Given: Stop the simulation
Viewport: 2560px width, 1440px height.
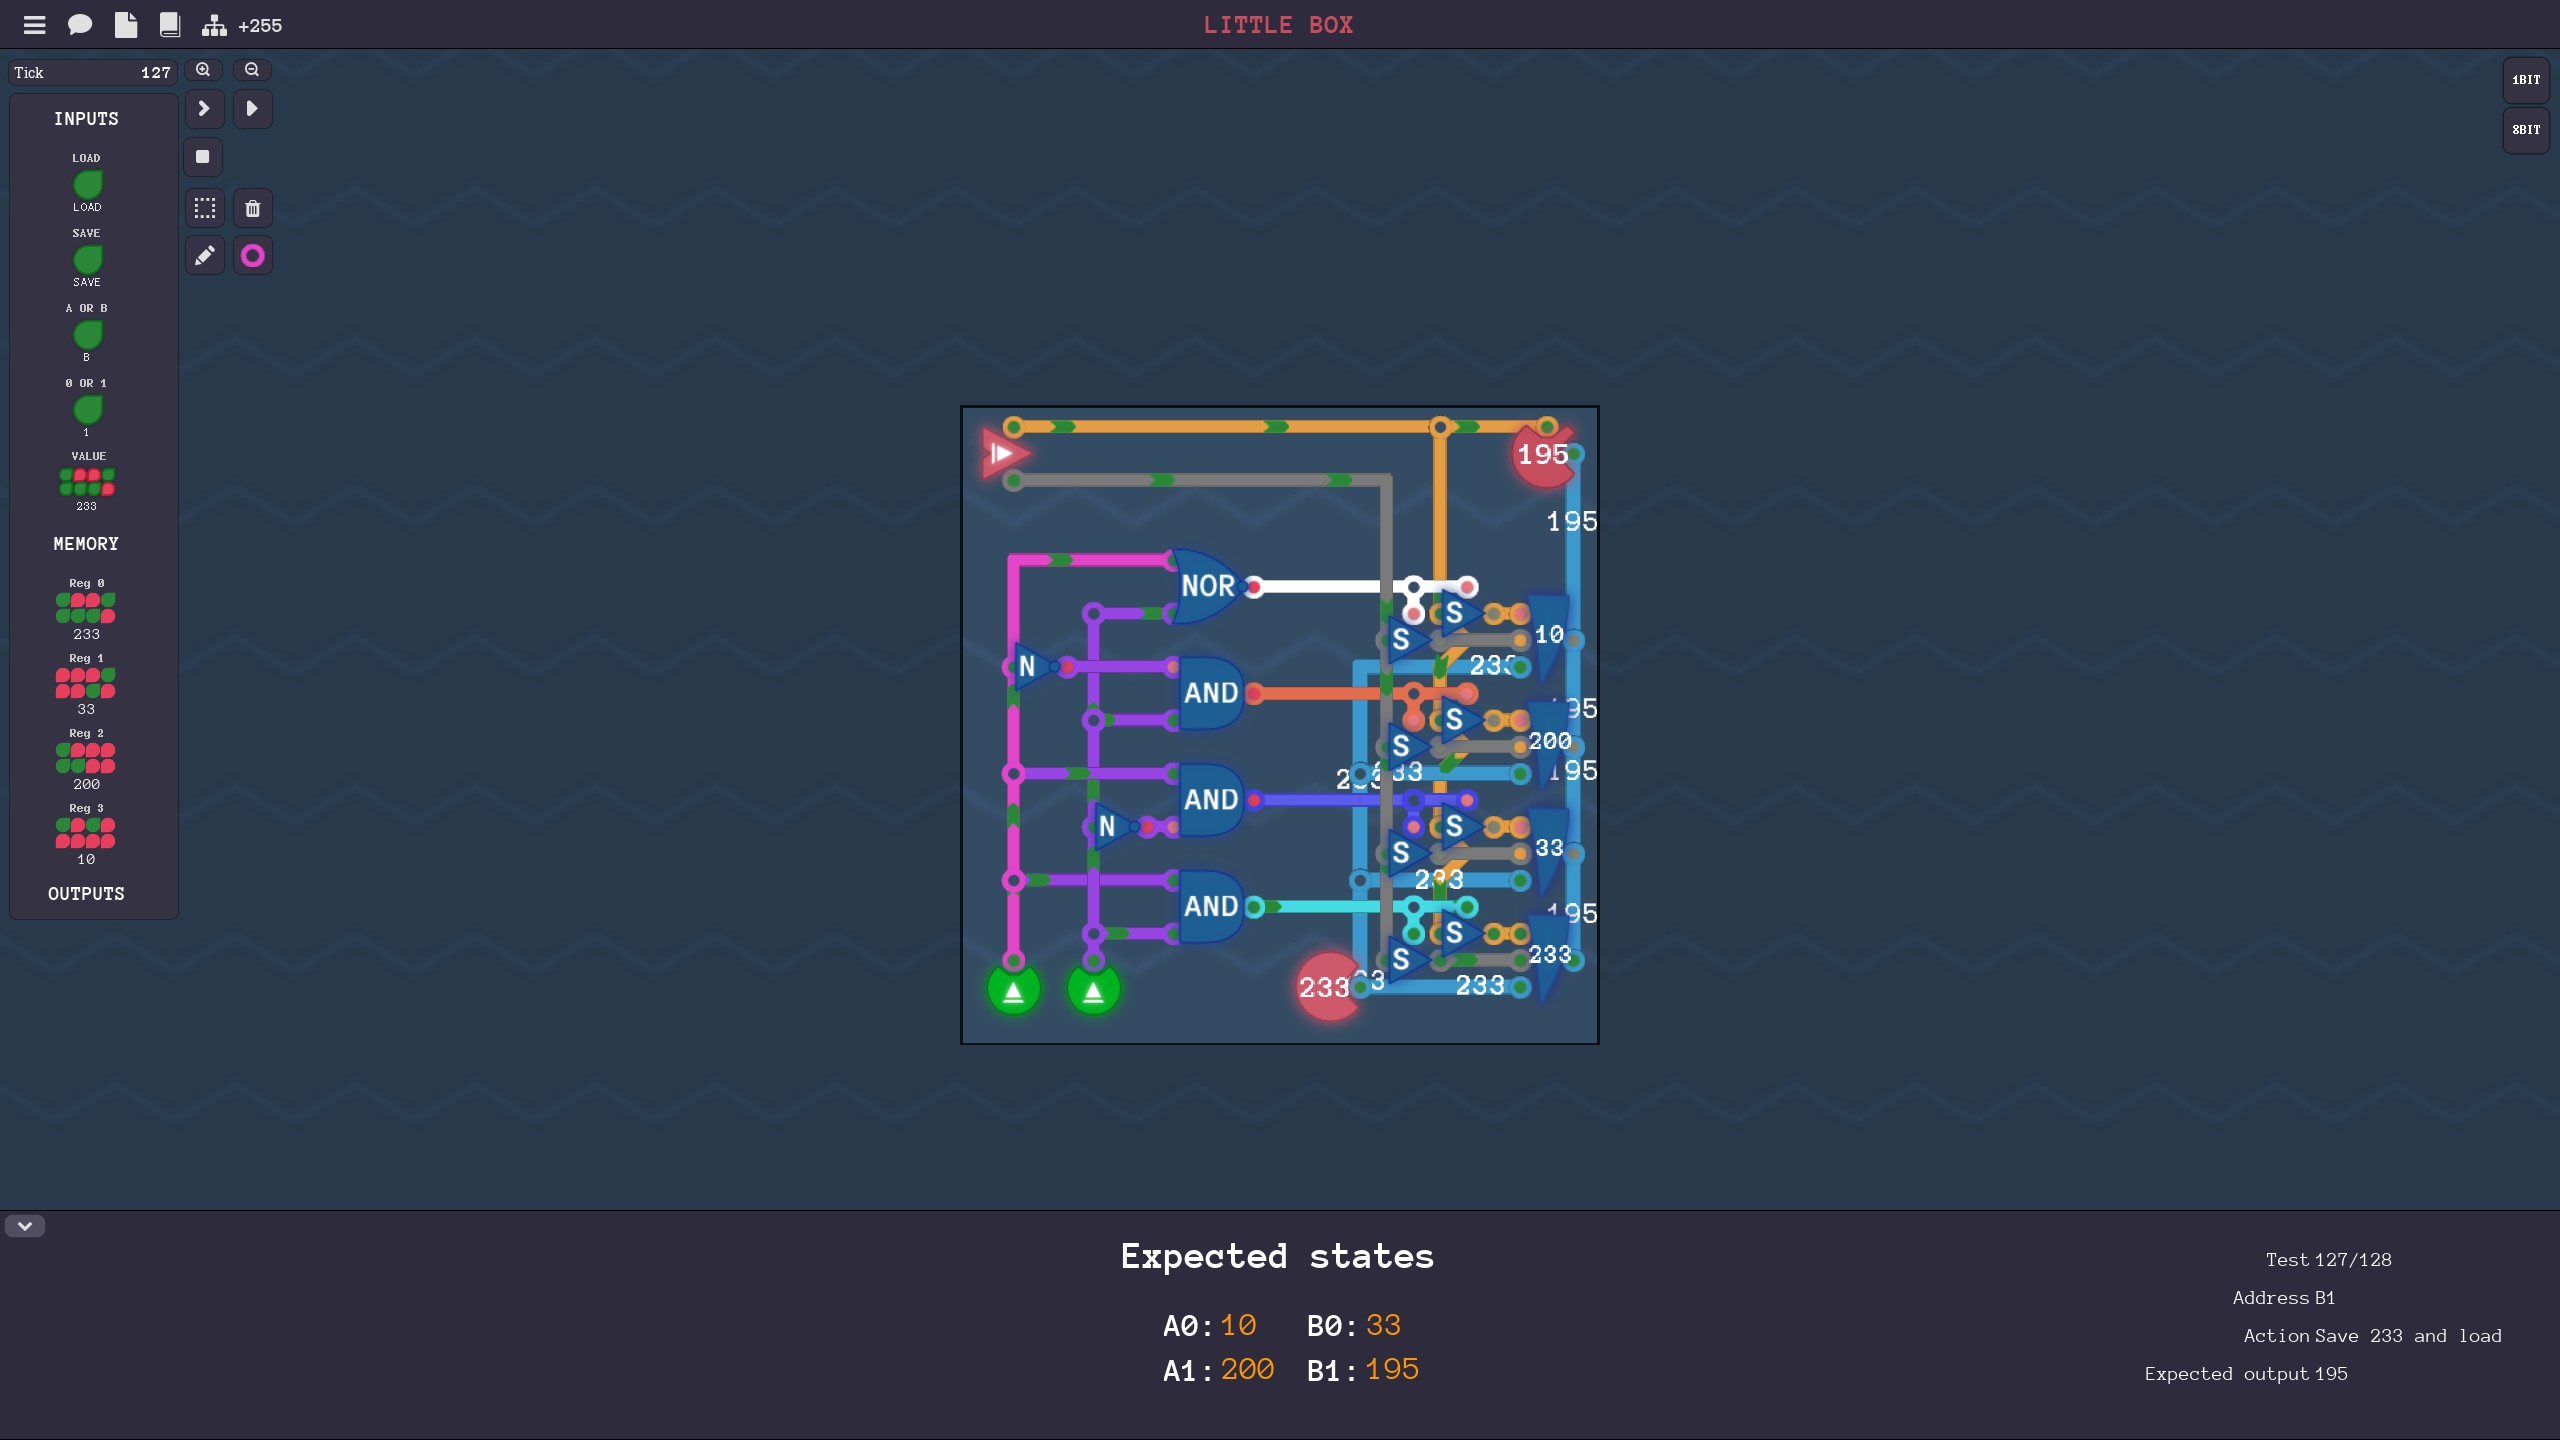Looking at the screenshot, I should 203,157.
